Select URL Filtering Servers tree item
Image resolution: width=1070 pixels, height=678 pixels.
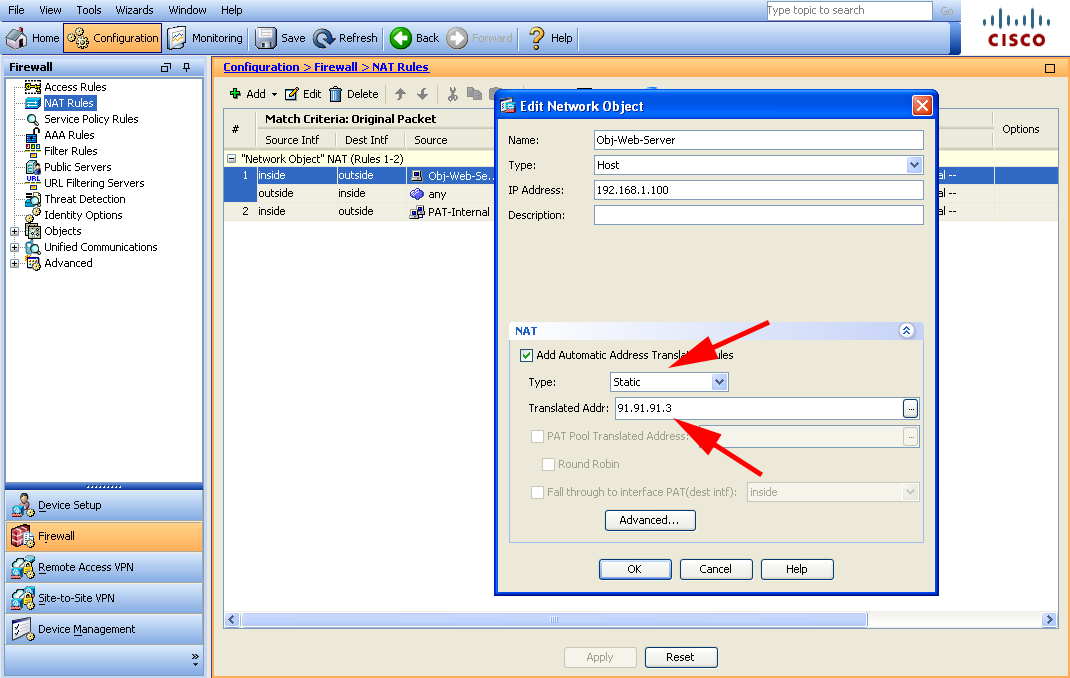tap(94, 183)
